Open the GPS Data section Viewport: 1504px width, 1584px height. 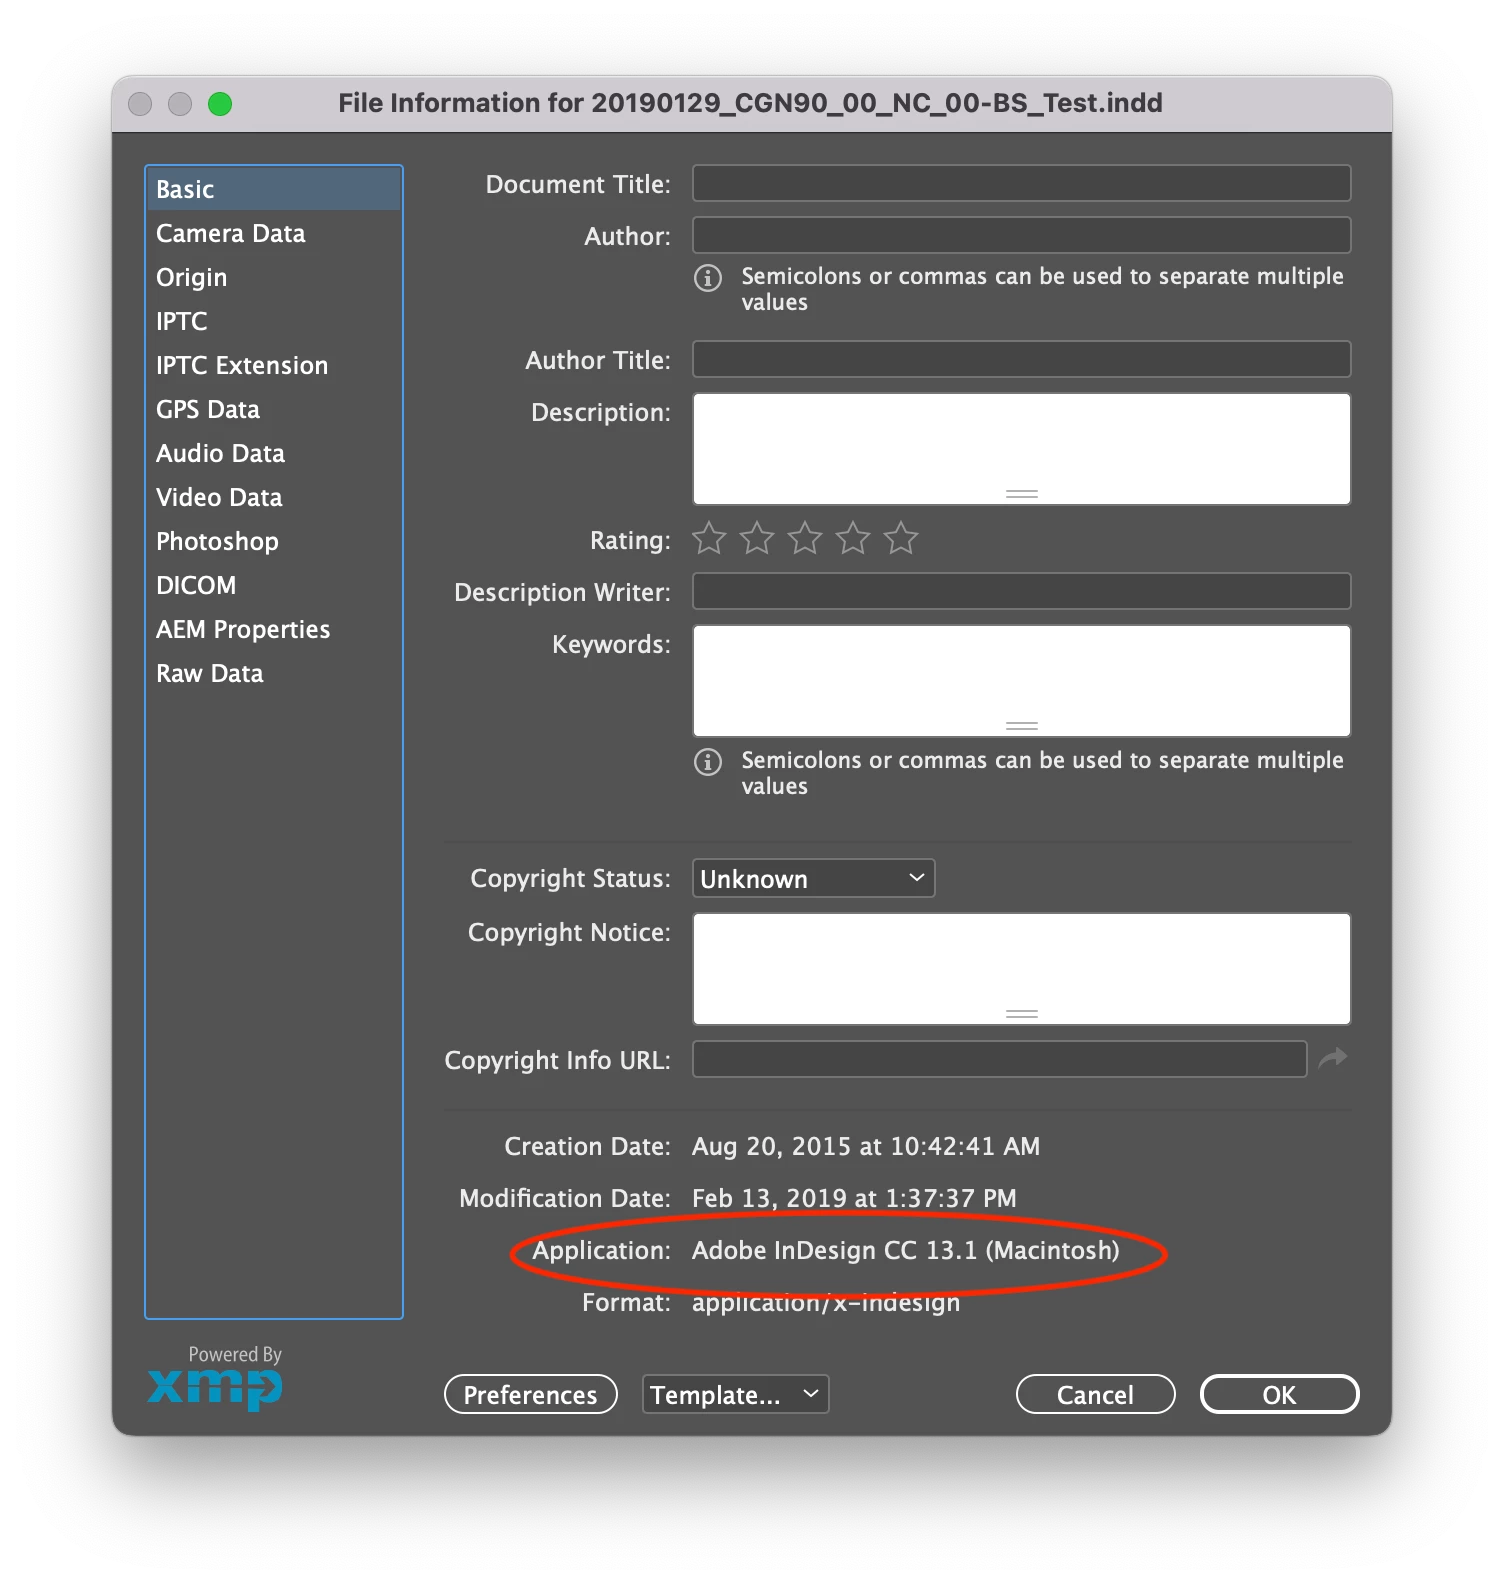(274, 409)
